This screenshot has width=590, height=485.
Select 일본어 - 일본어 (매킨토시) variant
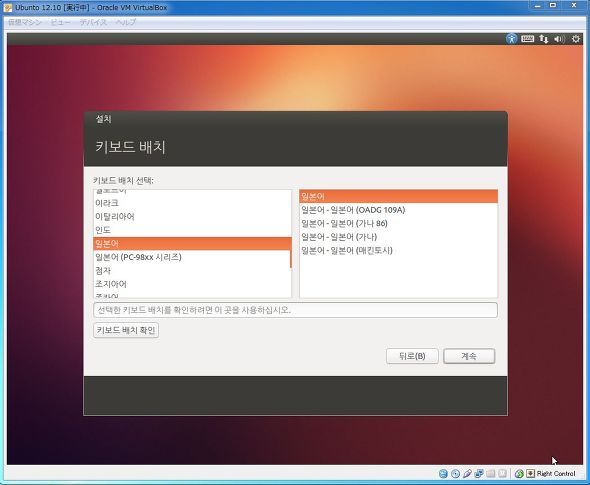398,251
